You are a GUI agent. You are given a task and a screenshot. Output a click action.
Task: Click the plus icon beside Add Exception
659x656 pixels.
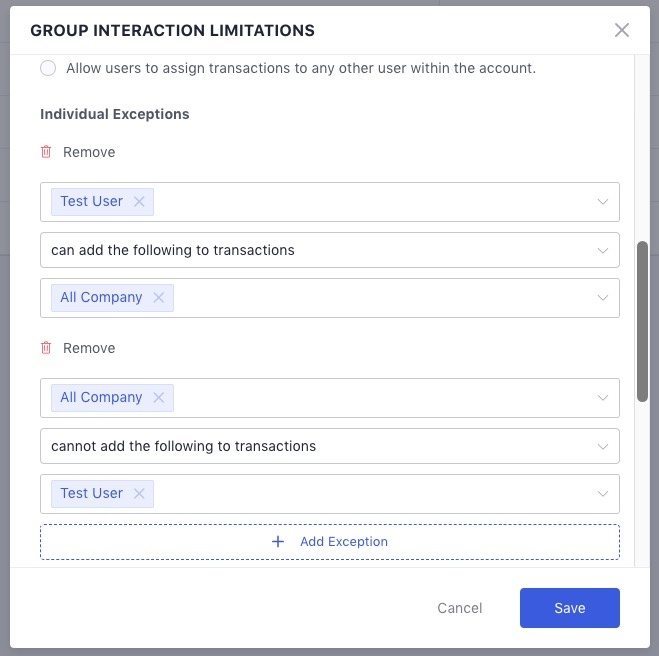point(278,542)
